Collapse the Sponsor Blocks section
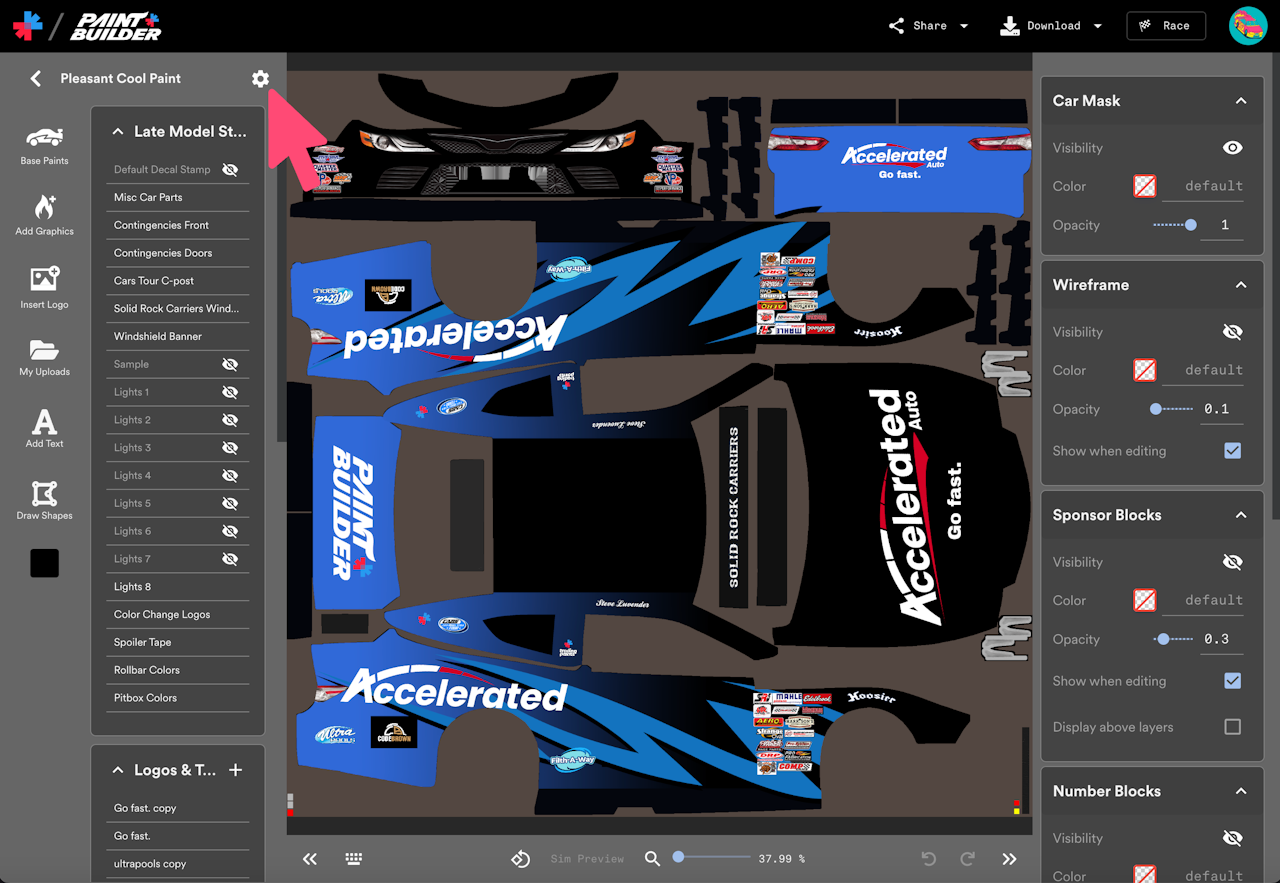This screenshot has width=1280, height=883. (x=1240, y=515)
